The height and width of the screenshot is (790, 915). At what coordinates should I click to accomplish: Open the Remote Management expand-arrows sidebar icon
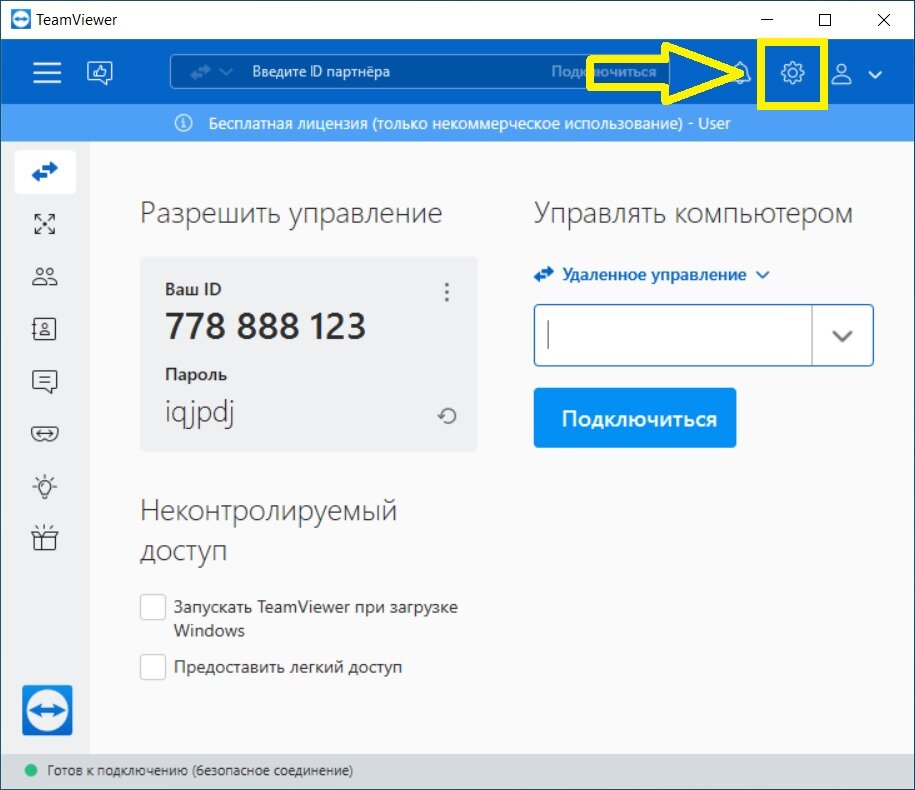click(45, 223)
